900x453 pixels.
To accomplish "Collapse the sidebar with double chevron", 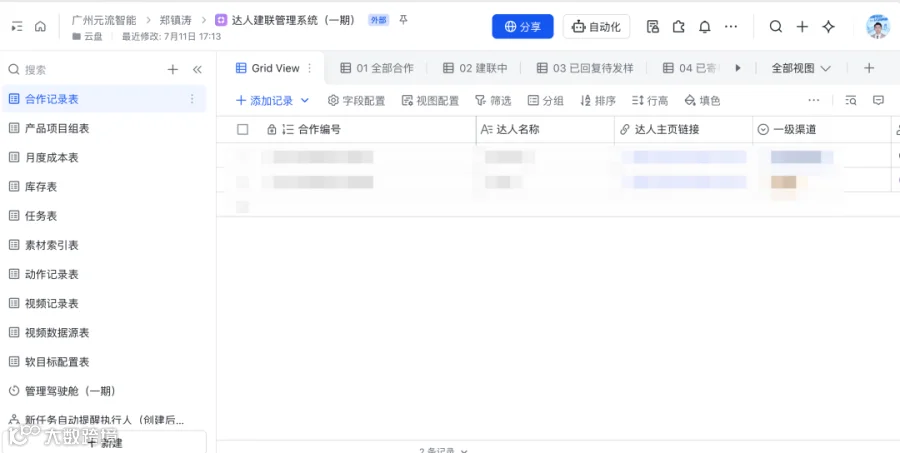I will (x=197, y=69).
